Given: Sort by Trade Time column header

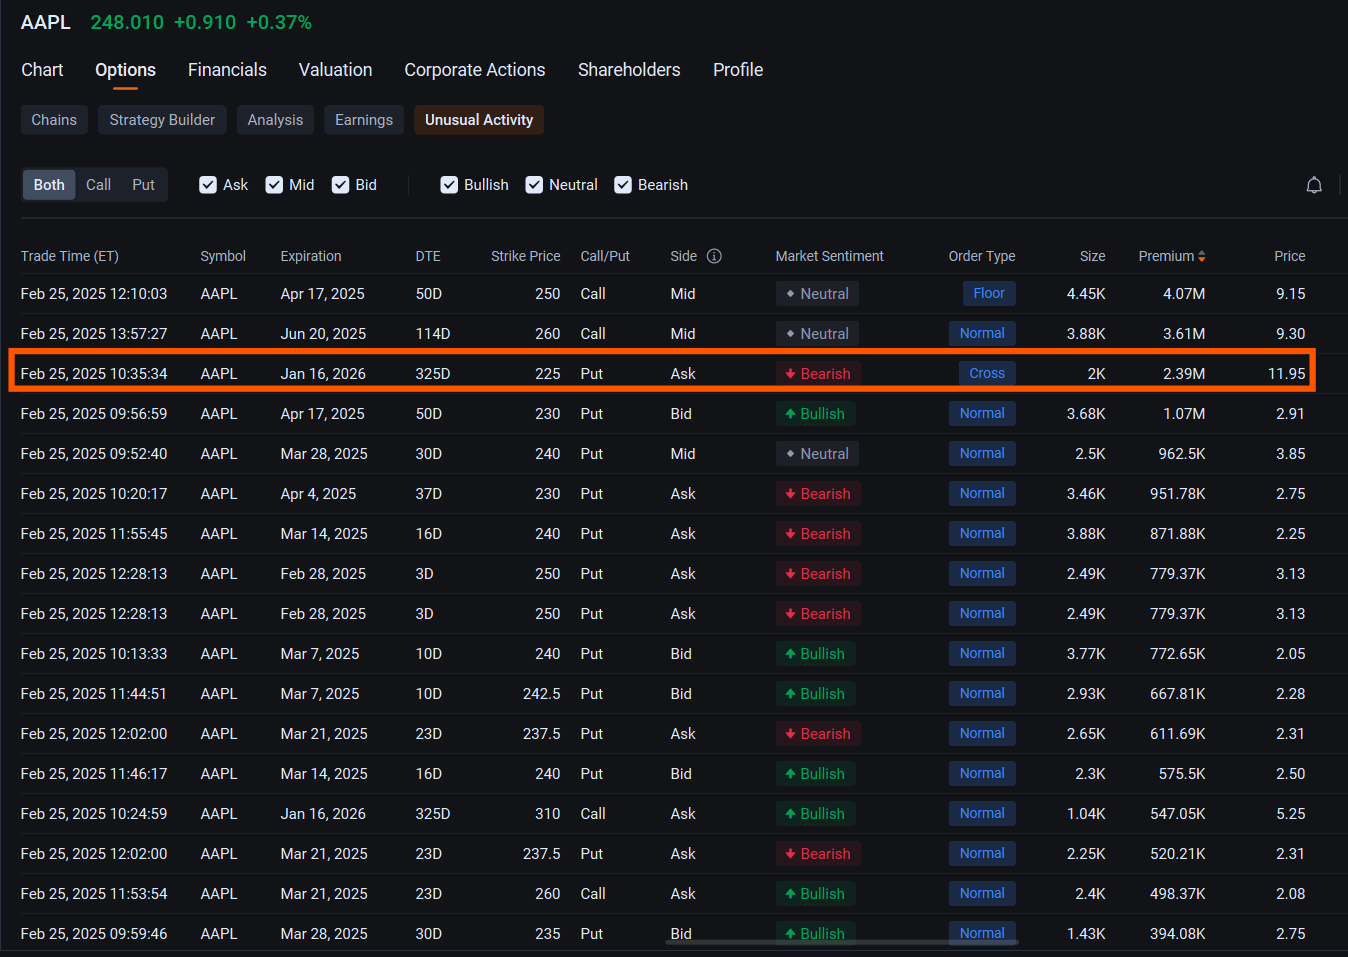Looking at the screenshot, I should [70, 256].
